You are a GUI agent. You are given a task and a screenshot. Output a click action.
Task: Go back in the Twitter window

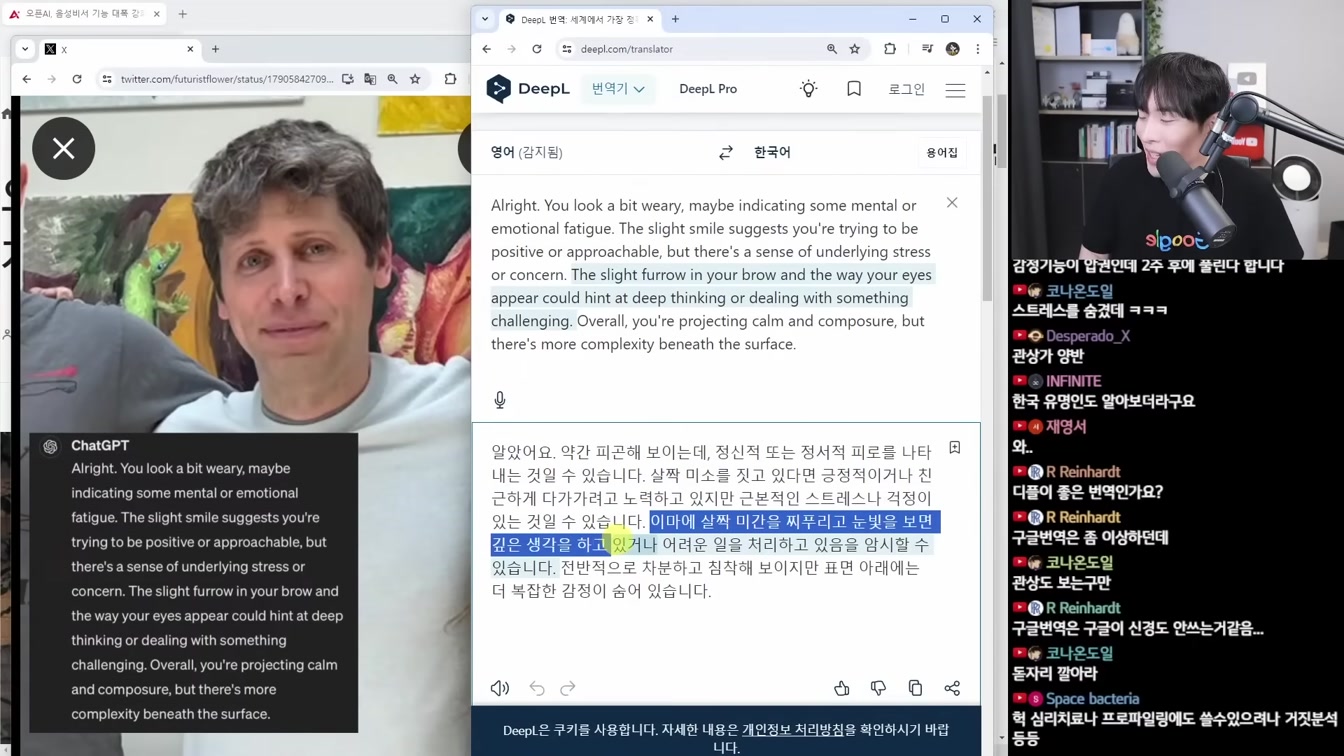(x=27, y=79)
